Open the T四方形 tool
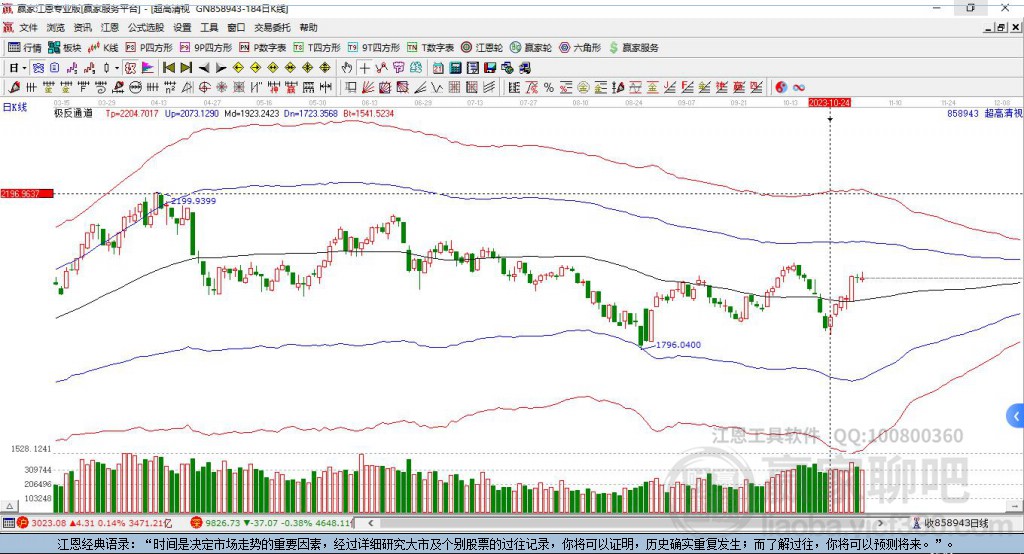Screen dimensions: 1024x554 (317, 48)
